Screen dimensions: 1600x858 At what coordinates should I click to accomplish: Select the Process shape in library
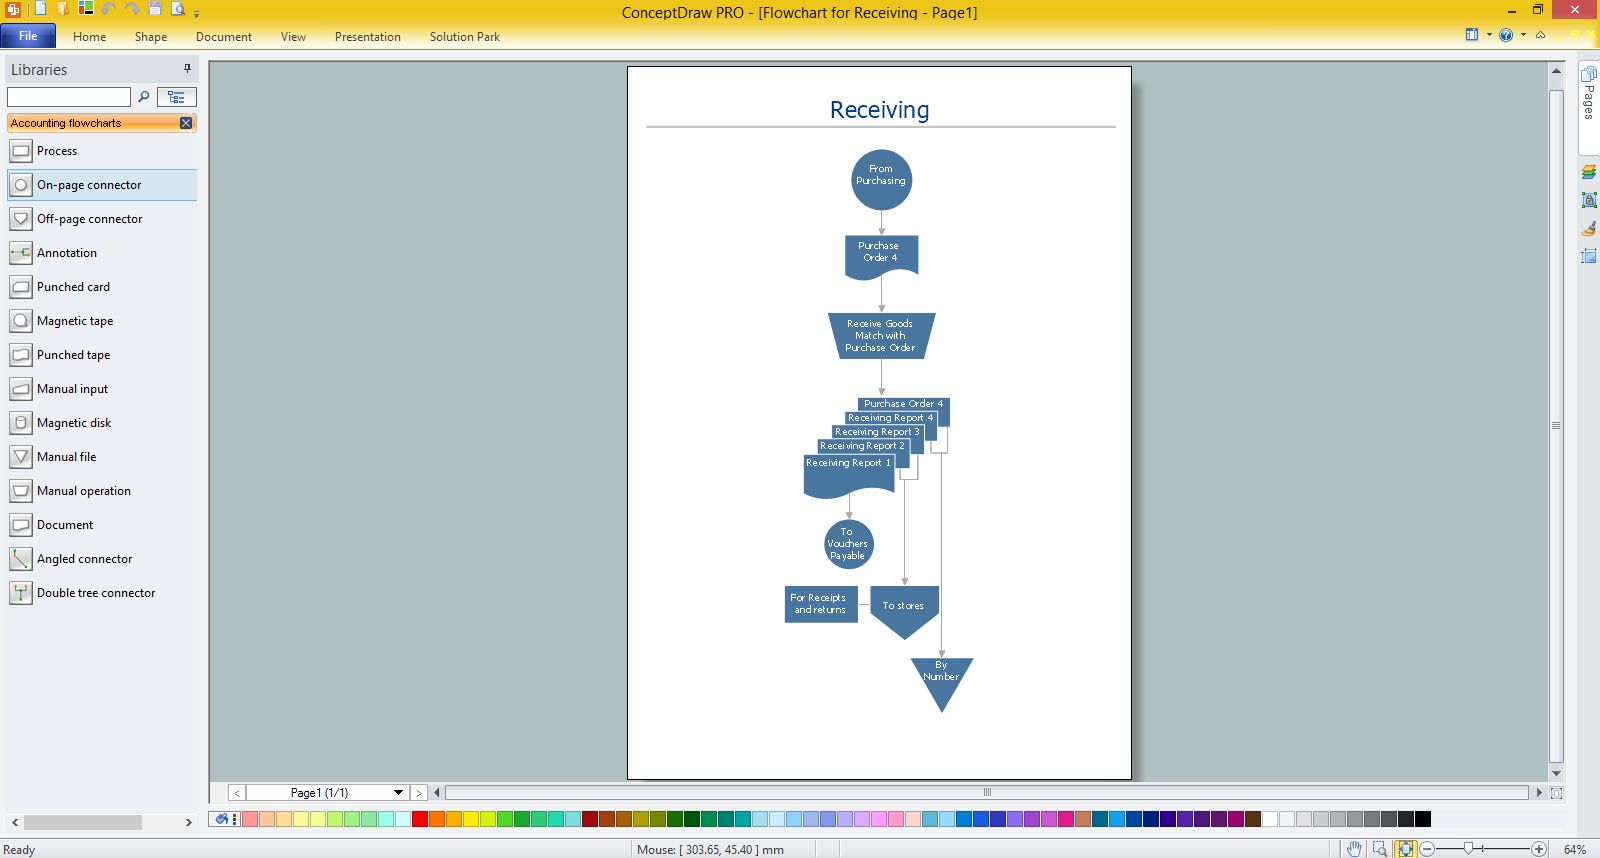(102, 151)
